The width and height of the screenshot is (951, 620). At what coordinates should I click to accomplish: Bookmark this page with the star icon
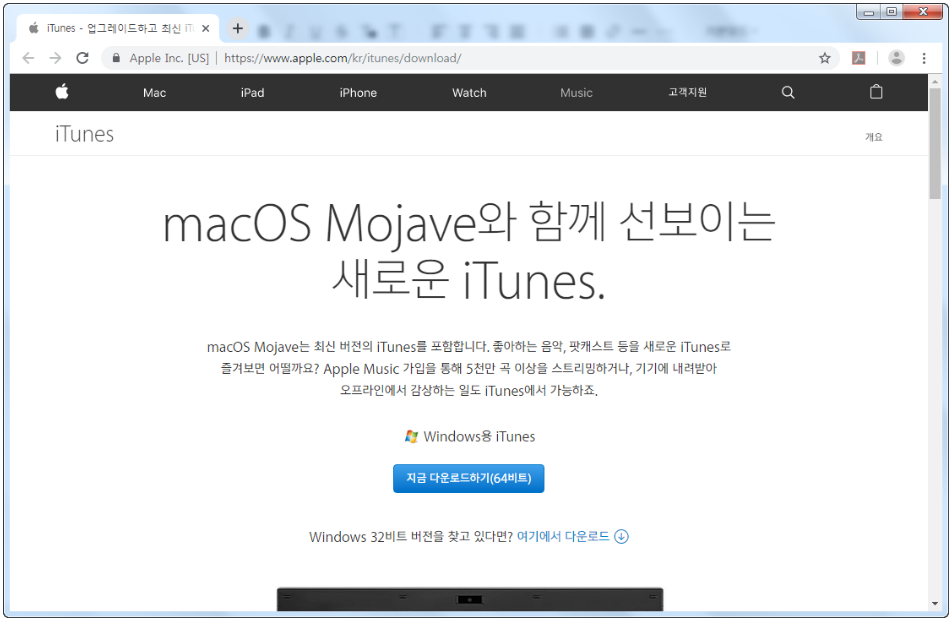tap(824, 58)
